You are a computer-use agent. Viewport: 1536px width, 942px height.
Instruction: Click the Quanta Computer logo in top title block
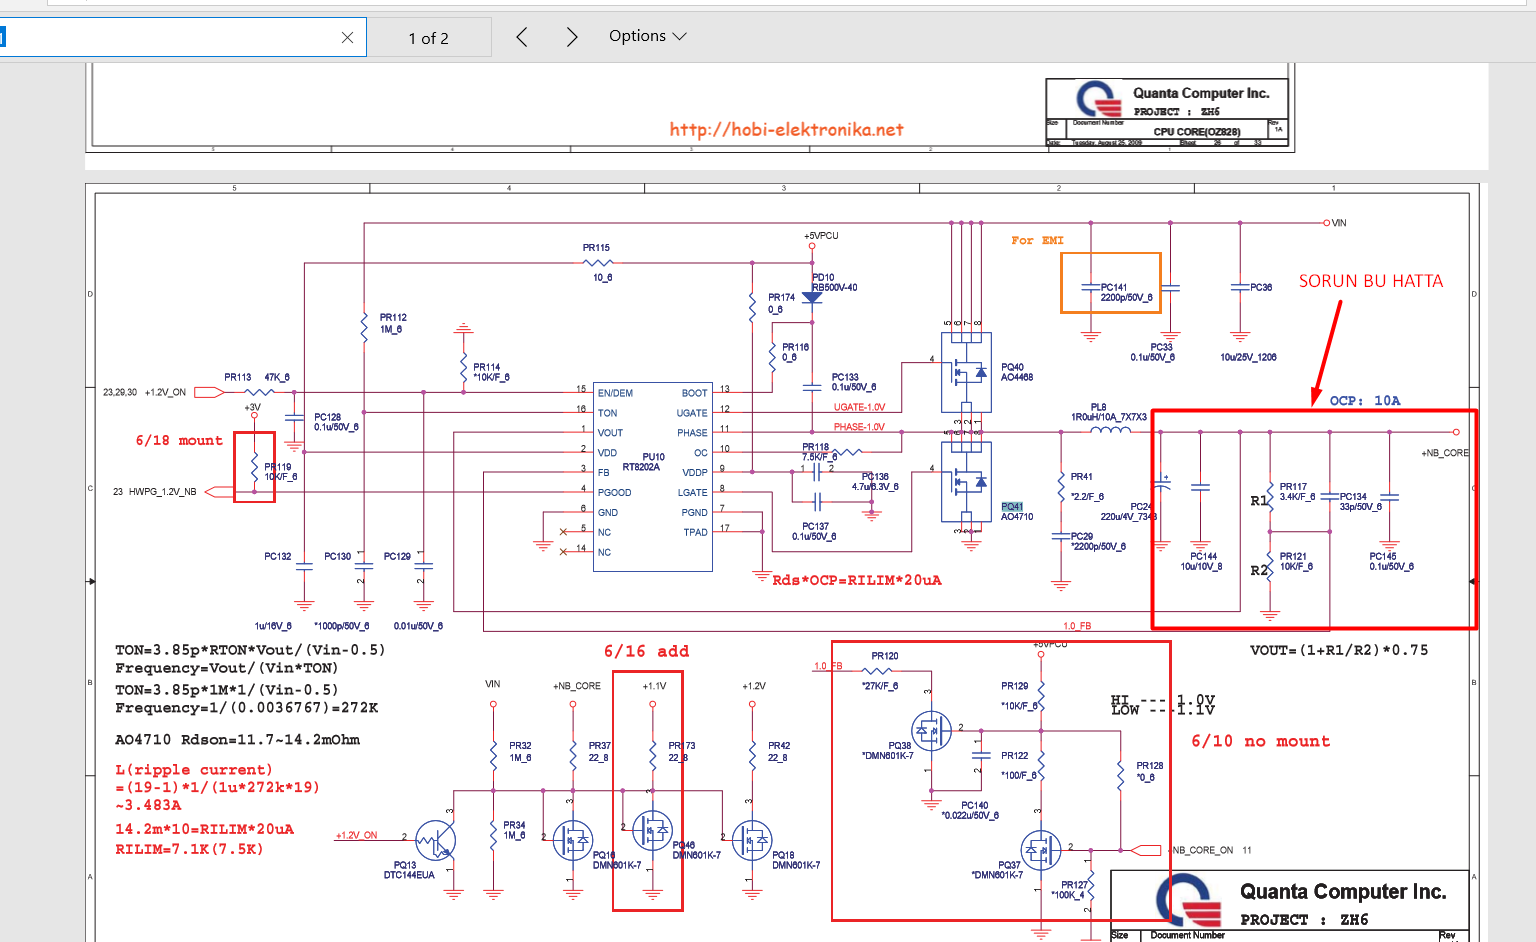pyautogui.click(x=1099, y=100)
